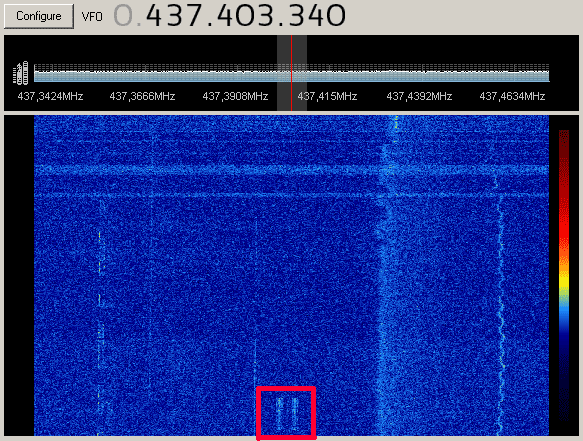Click the yellow spot at waterfall top edge
Image resolution: width=583 pixels, height=441 pixels.
pos(396,121)
